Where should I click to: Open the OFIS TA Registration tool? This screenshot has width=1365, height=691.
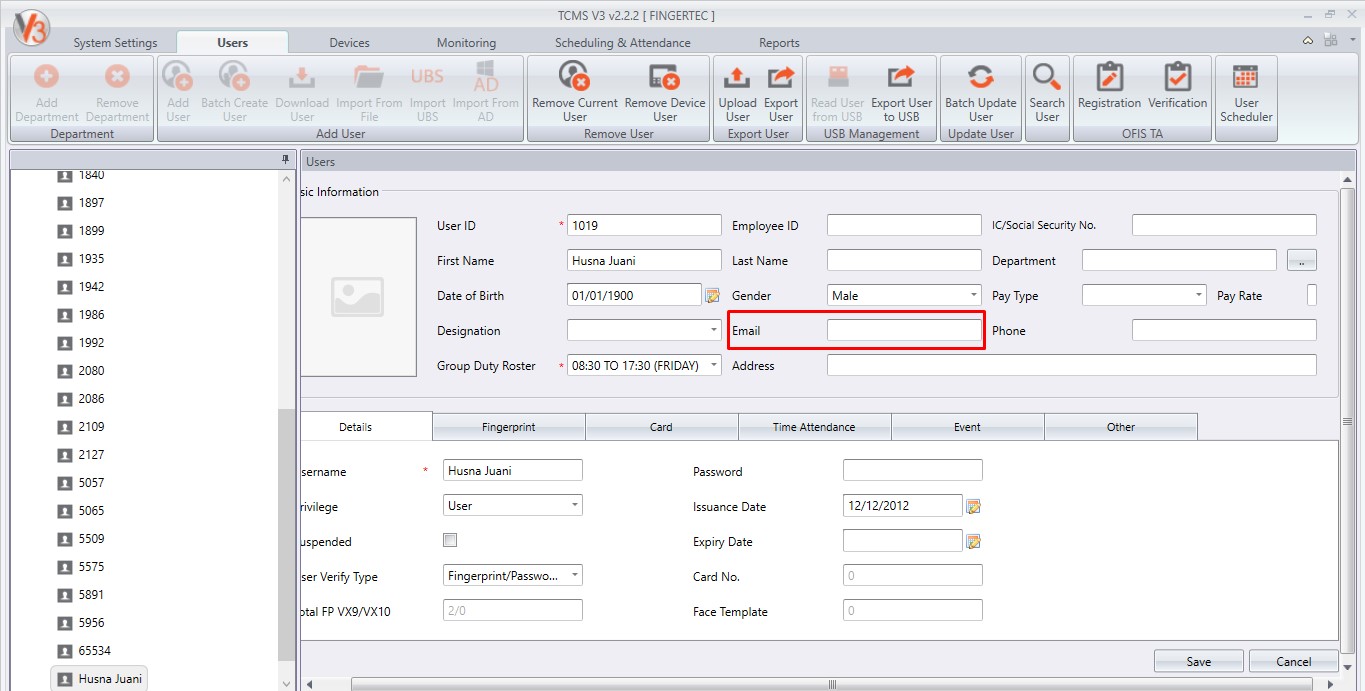tap(1109, 86)
